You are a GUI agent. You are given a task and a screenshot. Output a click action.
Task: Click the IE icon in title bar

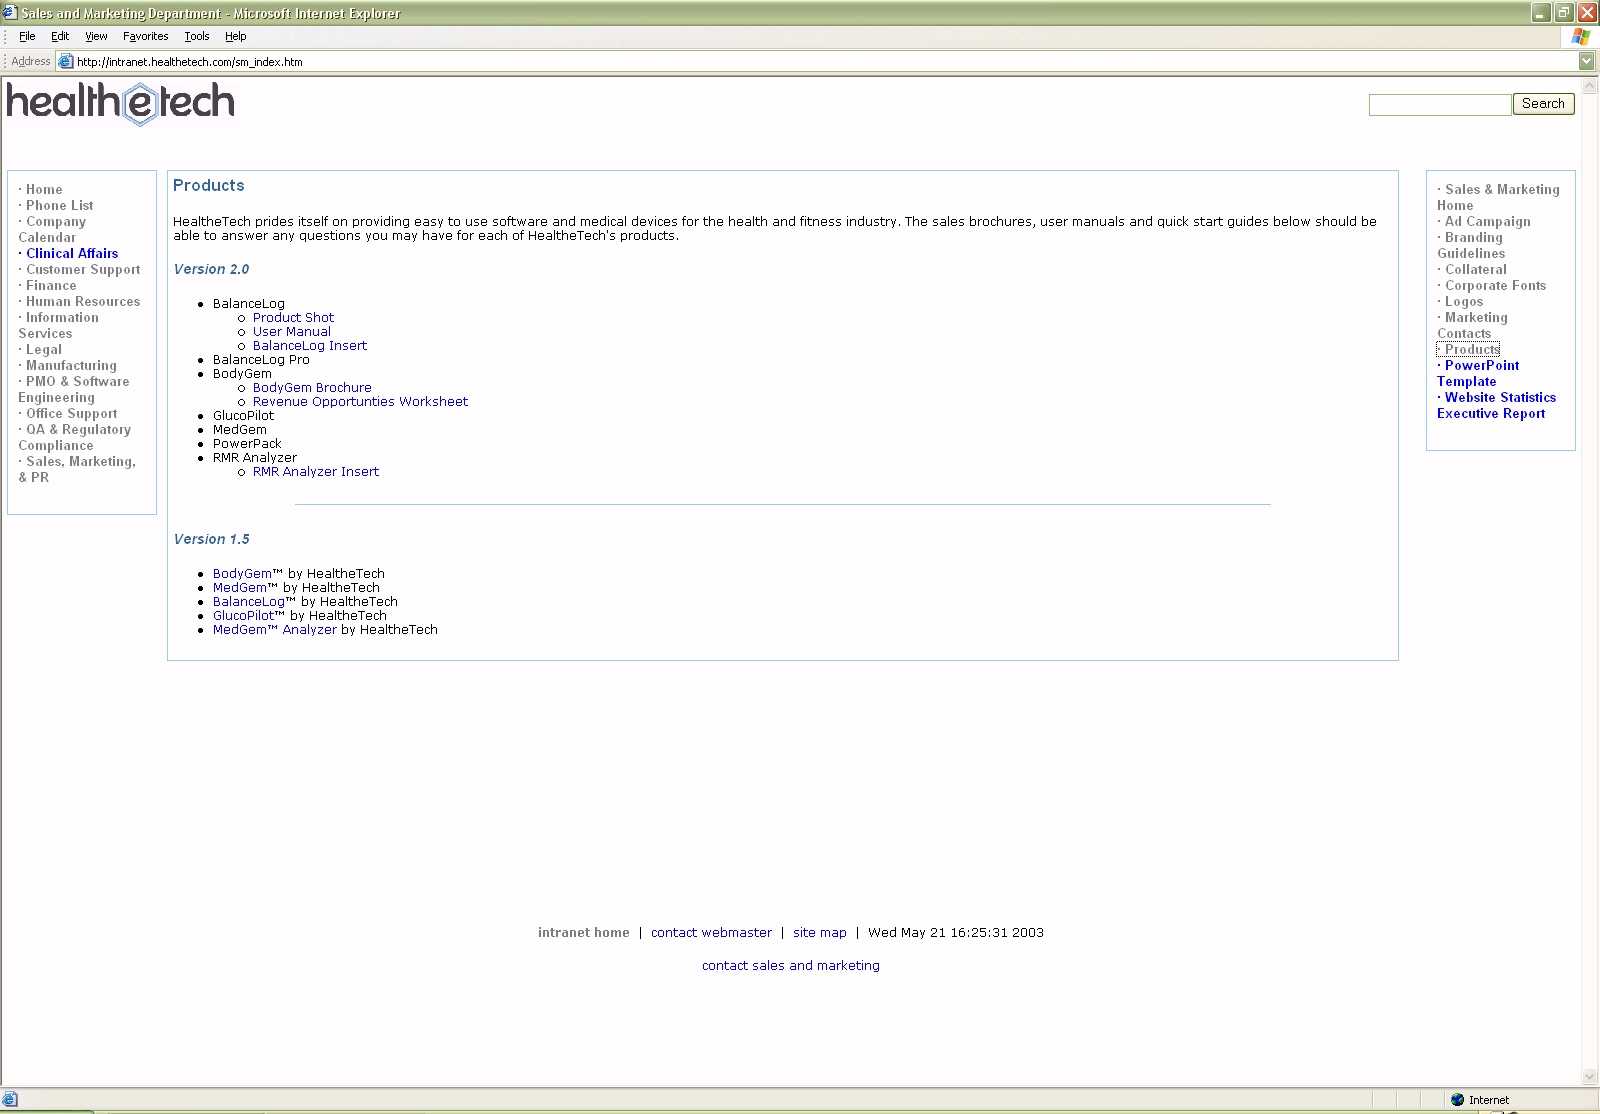pos(10,13)
